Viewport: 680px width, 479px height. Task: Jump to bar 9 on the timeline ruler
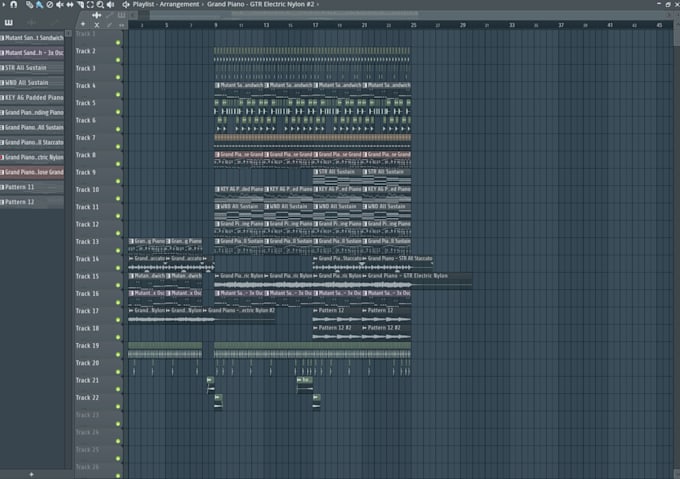216,25
